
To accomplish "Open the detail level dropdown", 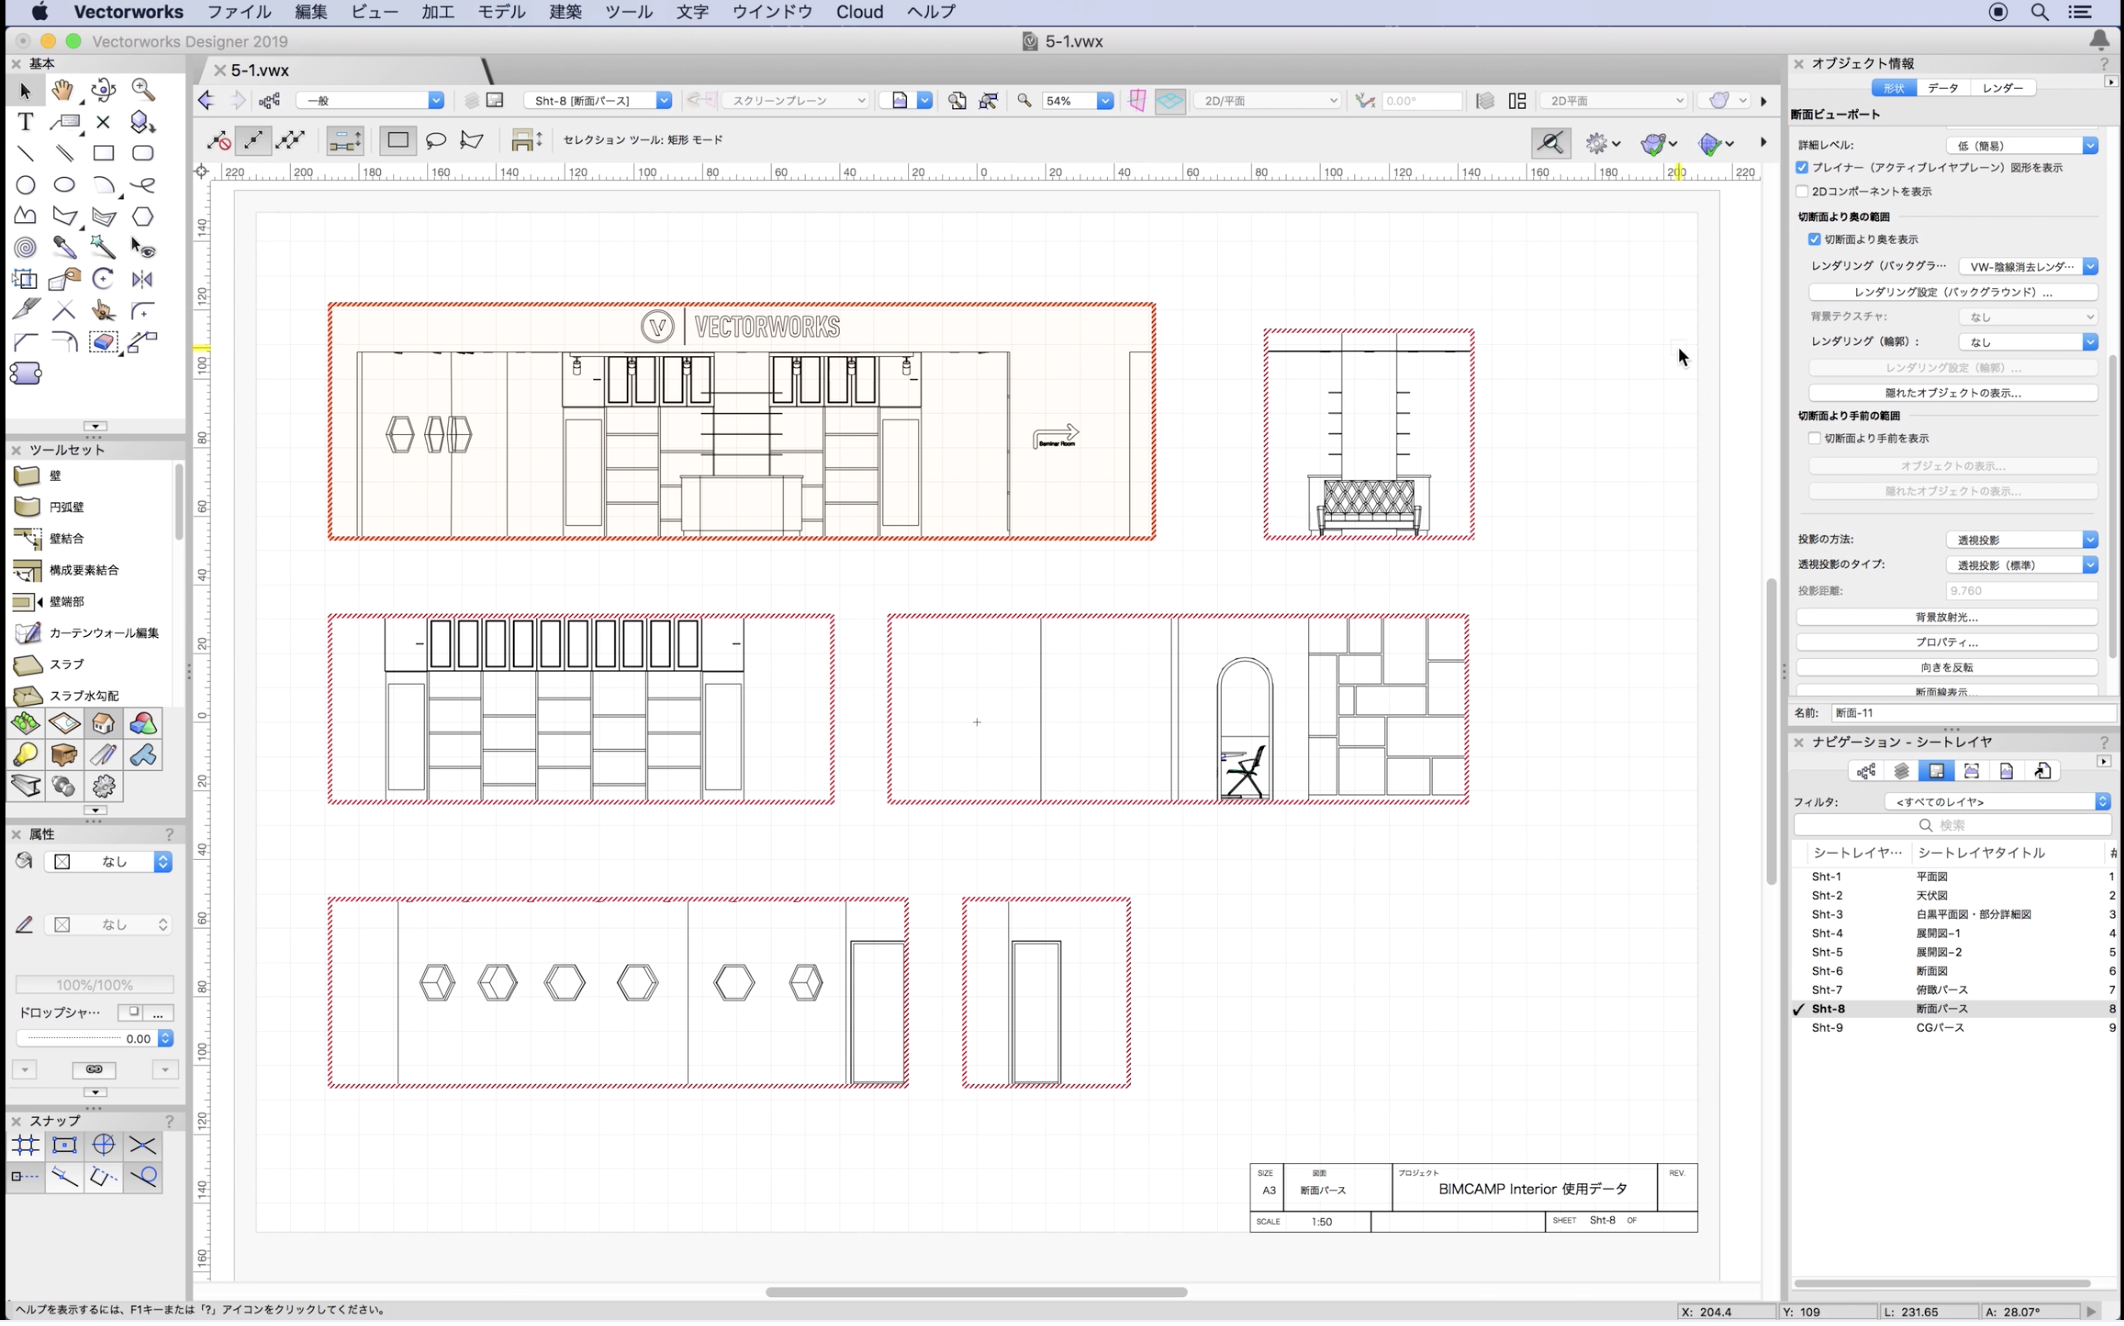I will [x=2021, y=146].
